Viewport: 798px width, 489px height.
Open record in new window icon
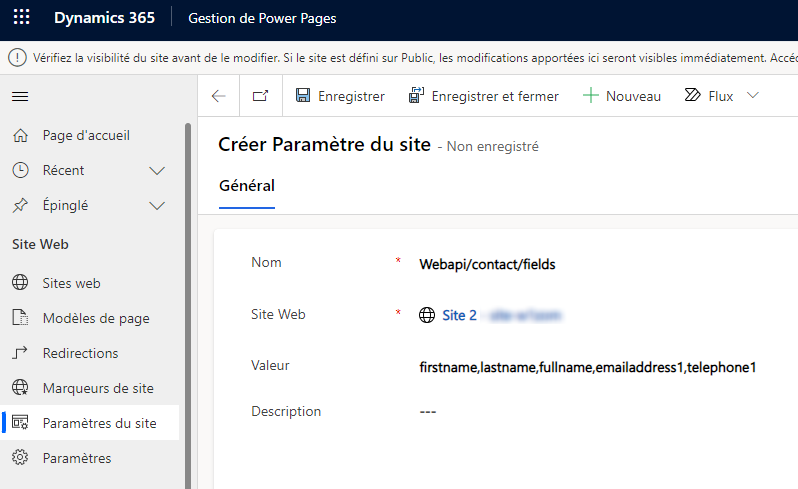(261, 96)
